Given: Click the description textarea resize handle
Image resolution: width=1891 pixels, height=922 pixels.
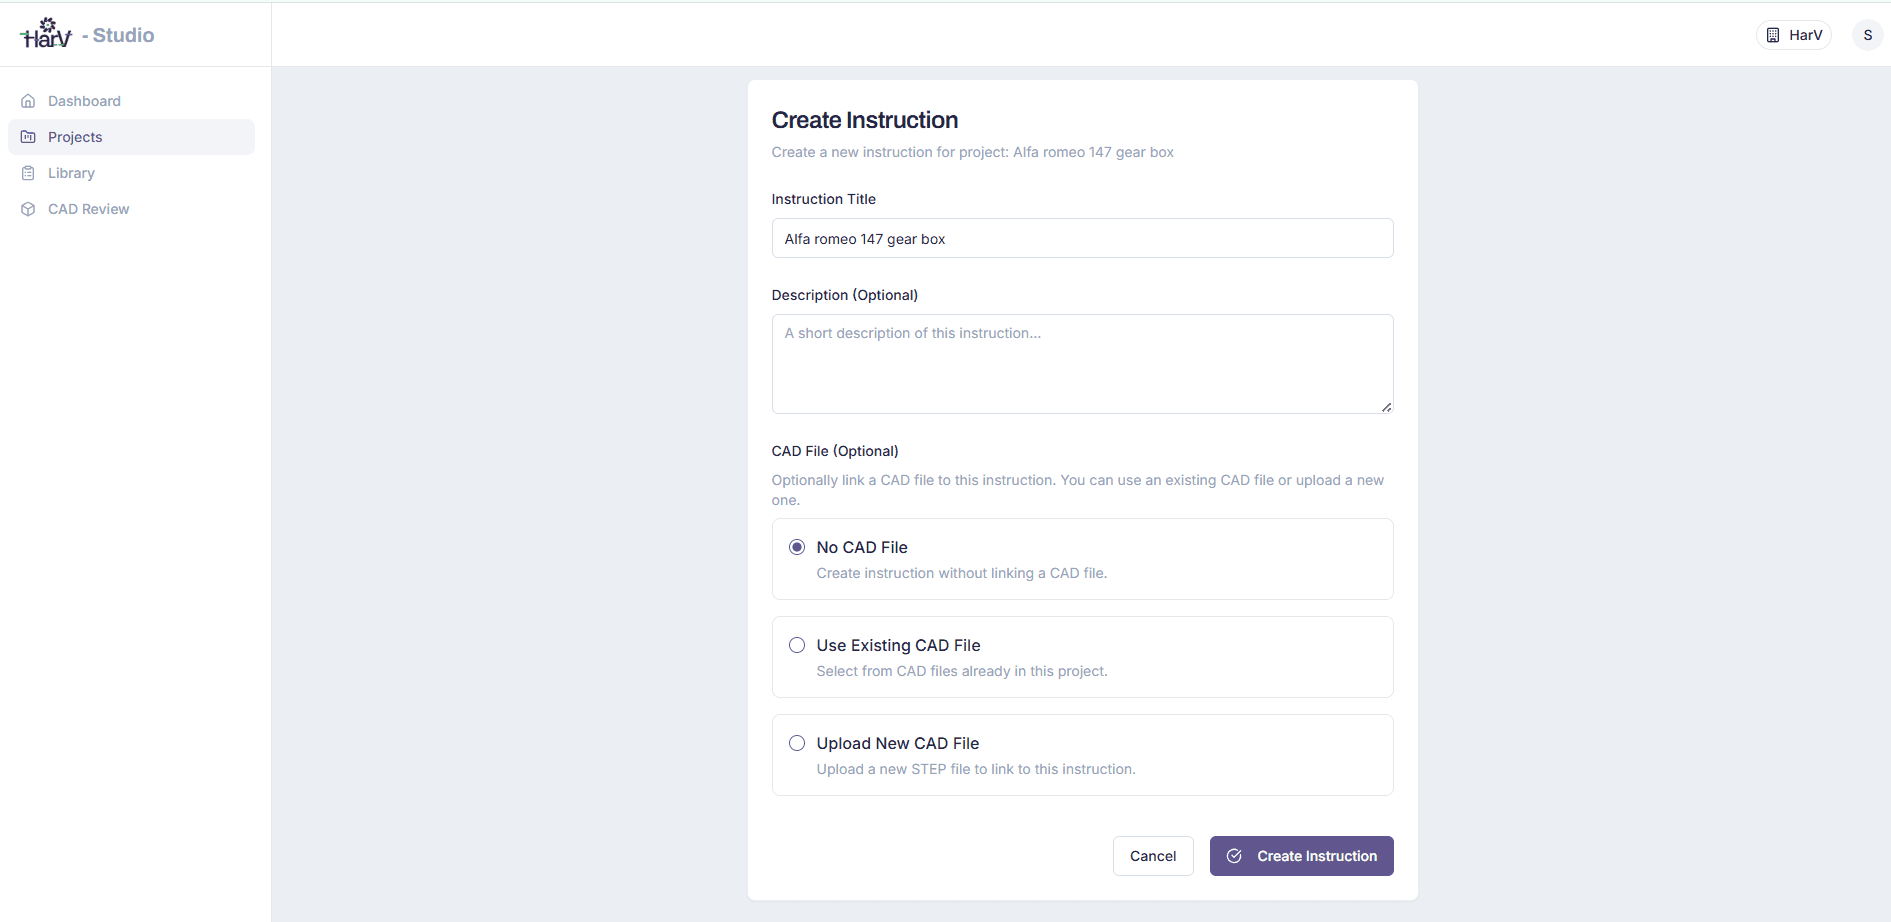Looking at the screenshot, I should click(1386, 407).
